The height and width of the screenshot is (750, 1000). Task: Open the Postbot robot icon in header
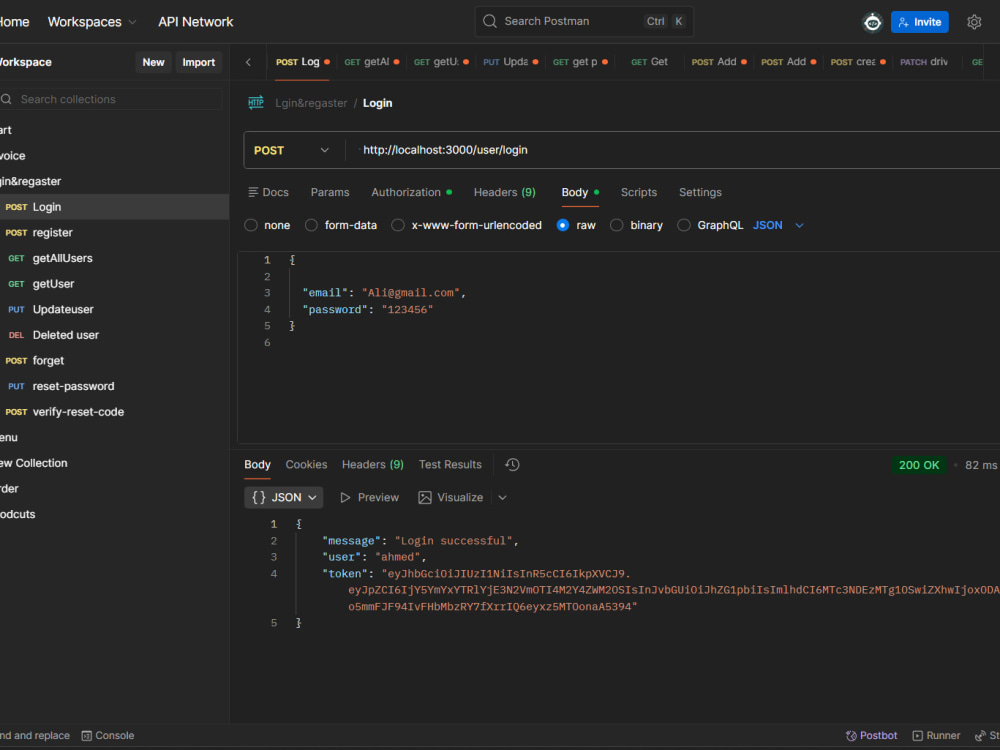pos(872,22)
